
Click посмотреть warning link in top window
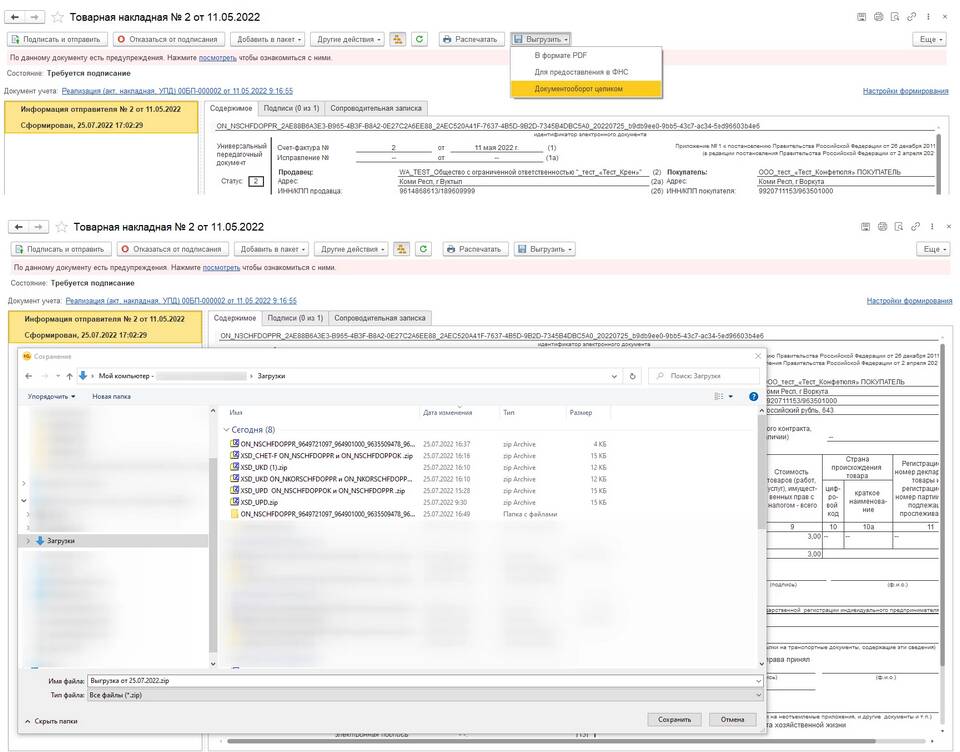coord(217,58)
